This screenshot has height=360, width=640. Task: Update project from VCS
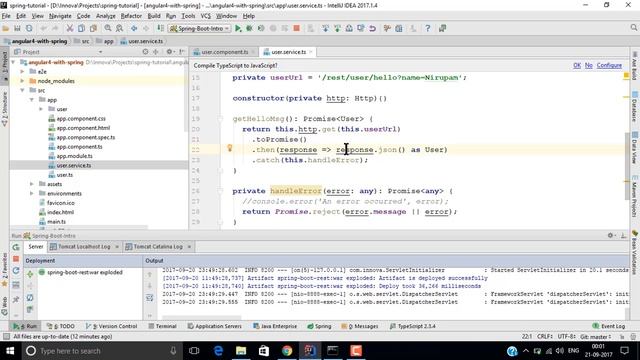pyautogui.click(x=325, y=28)
